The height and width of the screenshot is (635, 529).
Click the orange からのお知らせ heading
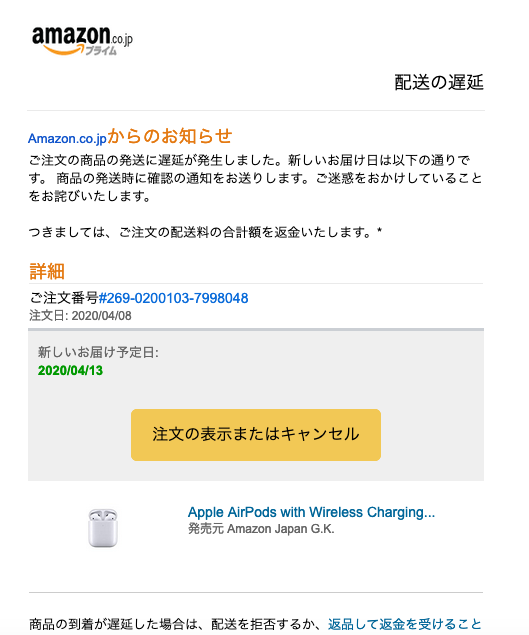(x=170, y=136)
